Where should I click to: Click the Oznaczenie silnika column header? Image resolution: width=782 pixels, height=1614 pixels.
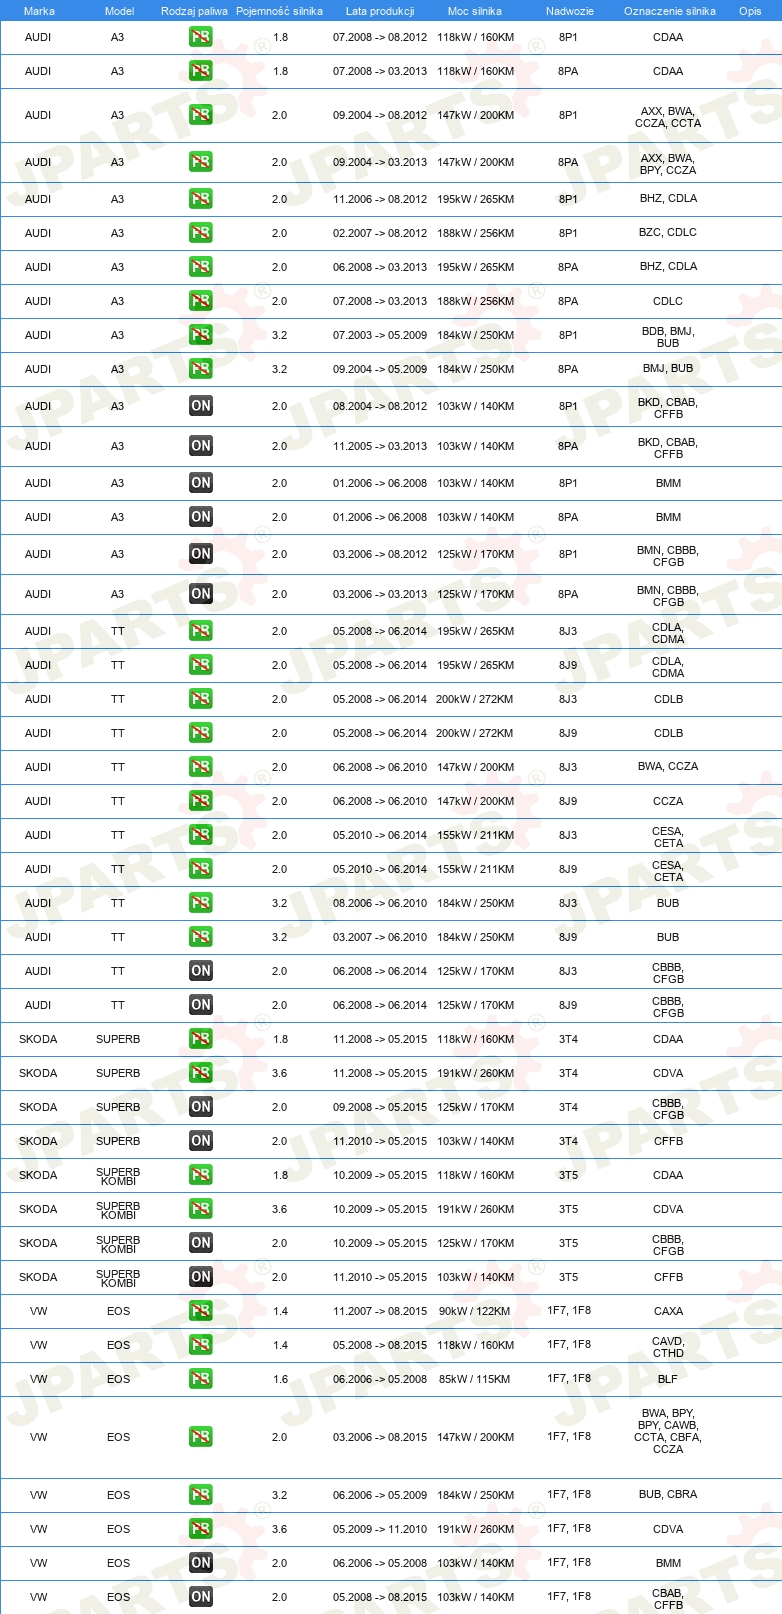pos(670,11)
